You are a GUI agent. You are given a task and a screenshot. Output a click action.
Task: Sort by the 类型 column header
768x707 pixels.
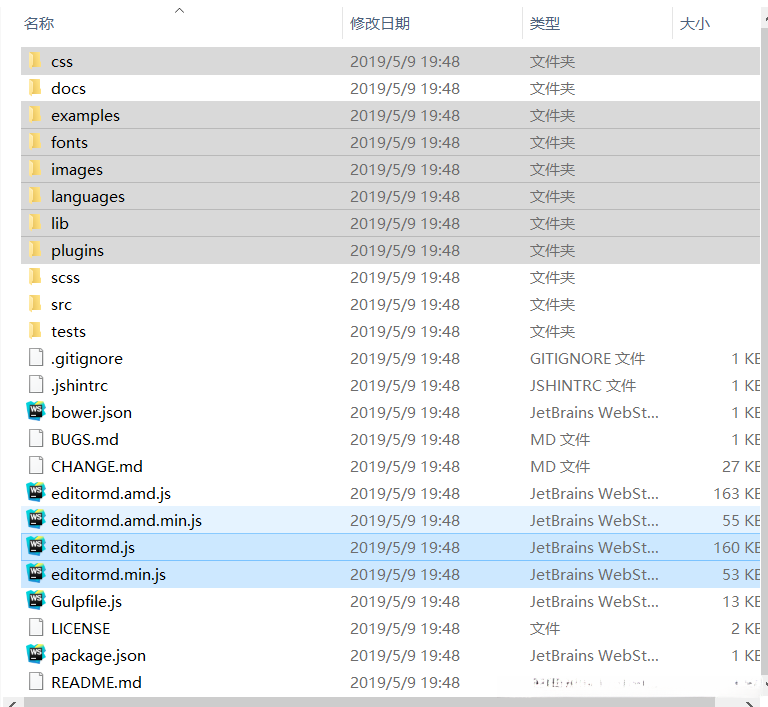point(544,23)
